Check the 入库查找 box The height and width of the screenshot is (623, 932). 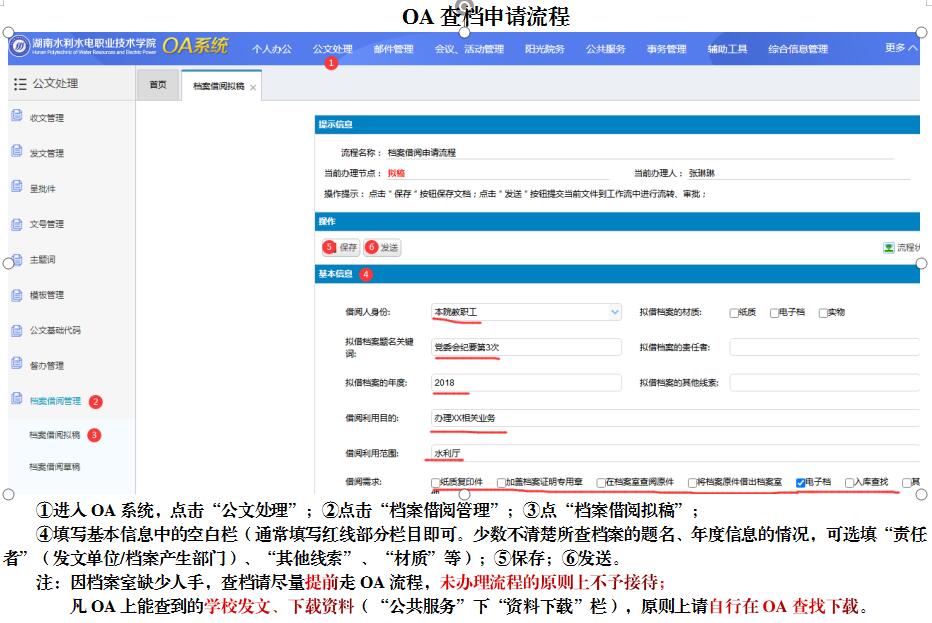tap(849, 483)
